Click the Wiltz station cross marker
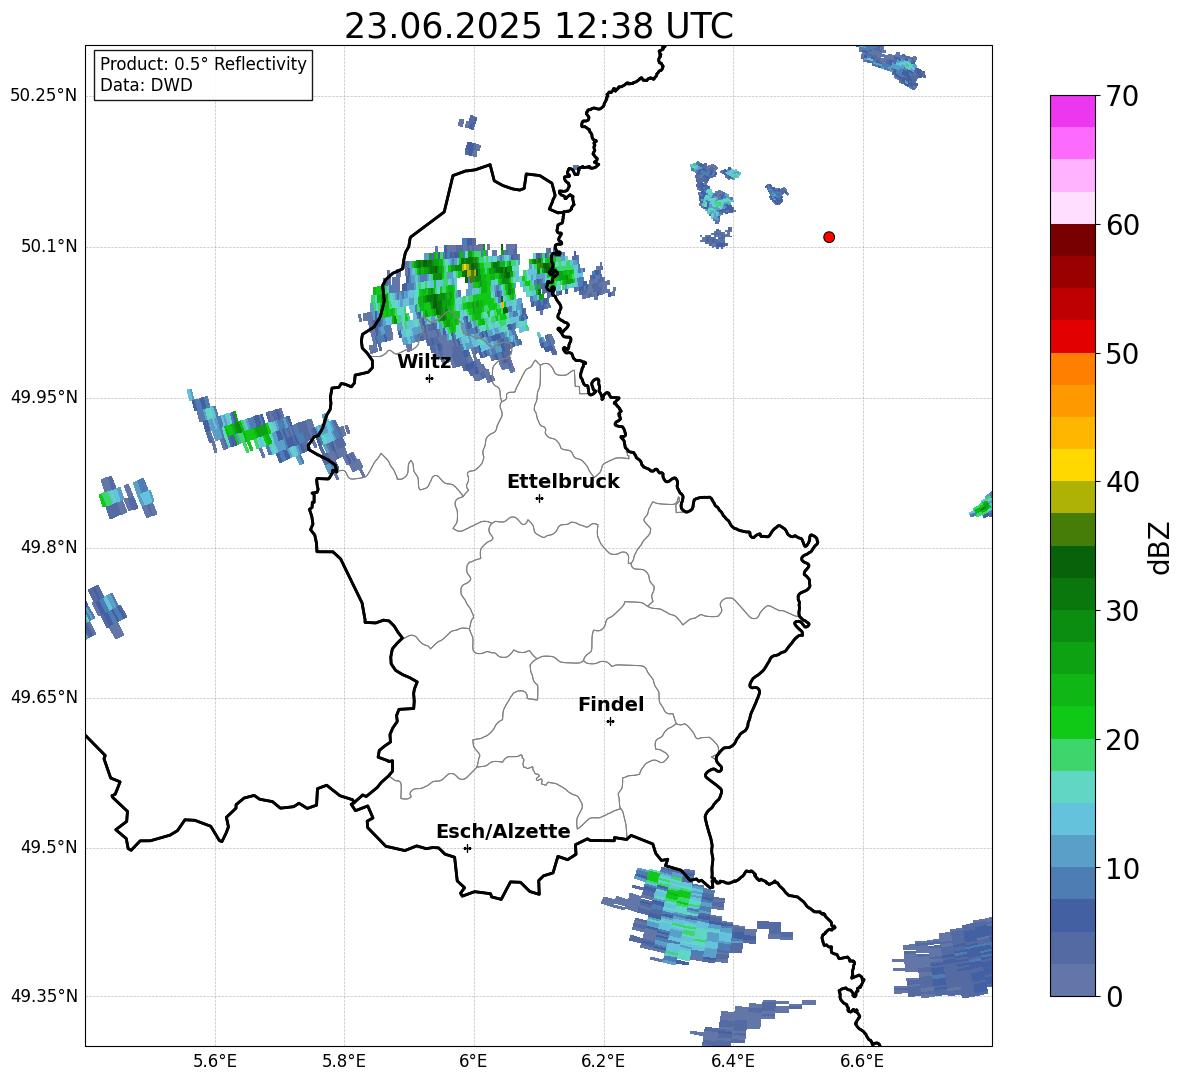 click(x=430, y=378)
